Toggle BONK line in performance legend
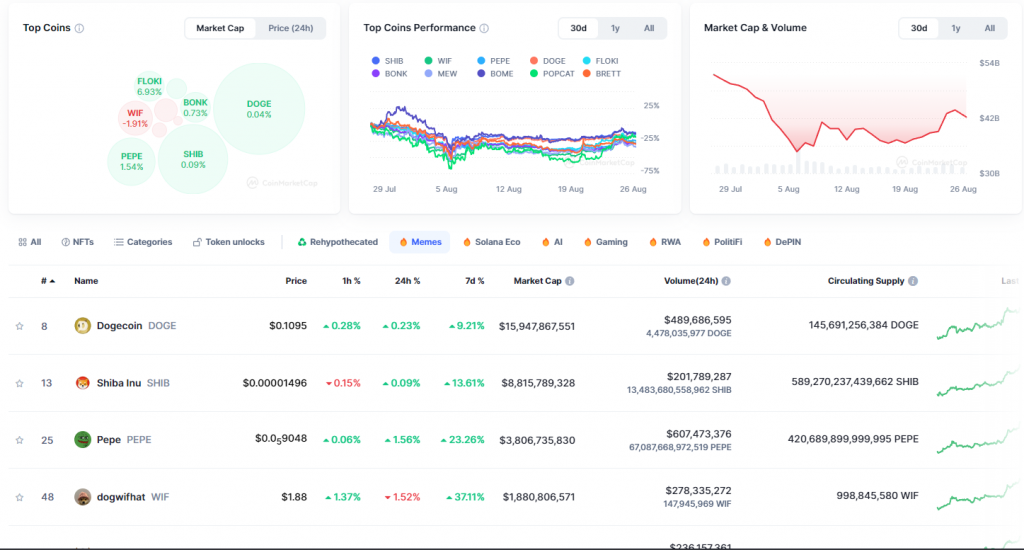Image resolution: width=1024 pixels, height=550 pixels. [x=389, y=74]
